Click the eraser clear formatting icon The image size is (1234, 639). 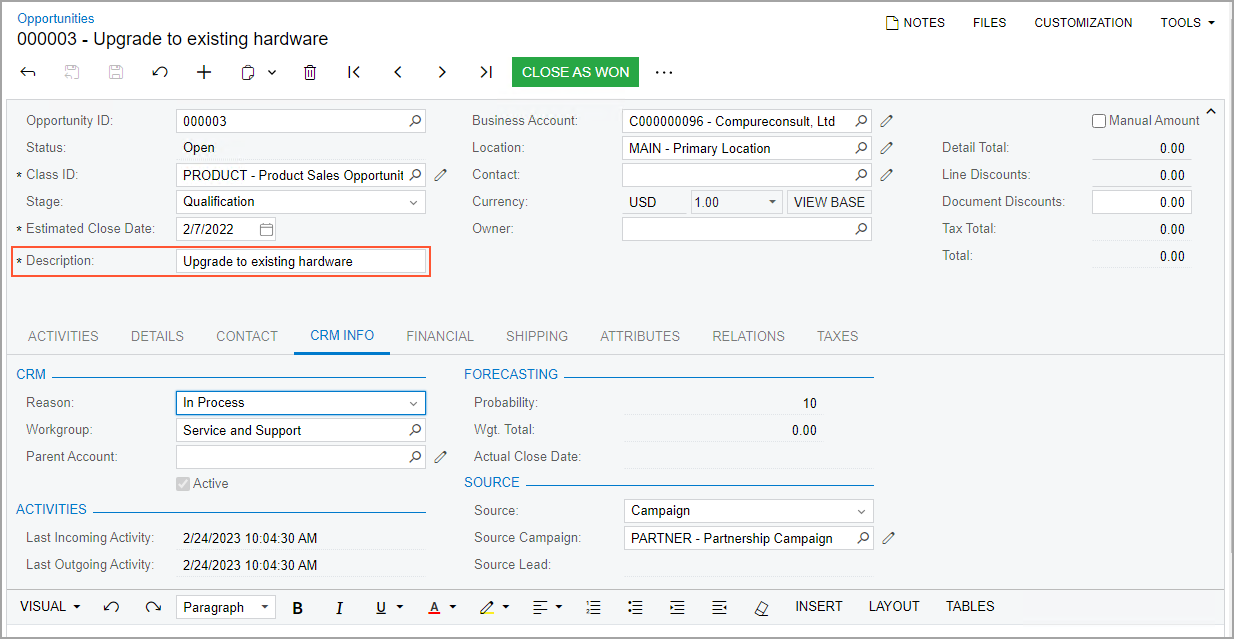click(x=761, y=607)
